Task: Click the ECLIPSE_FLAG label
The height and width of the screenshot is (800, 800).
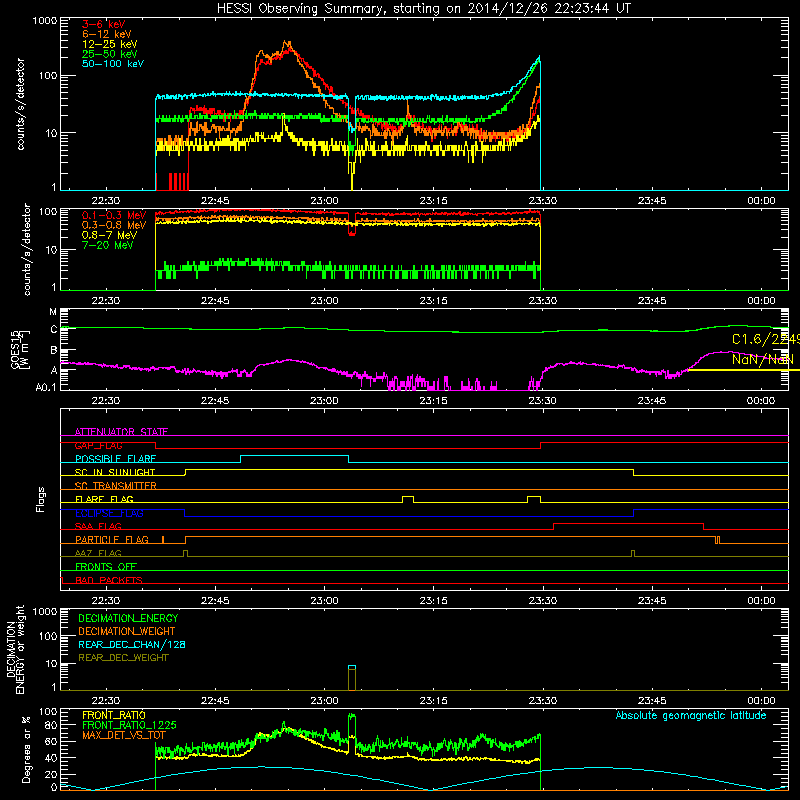Action: tap(109, 513)
